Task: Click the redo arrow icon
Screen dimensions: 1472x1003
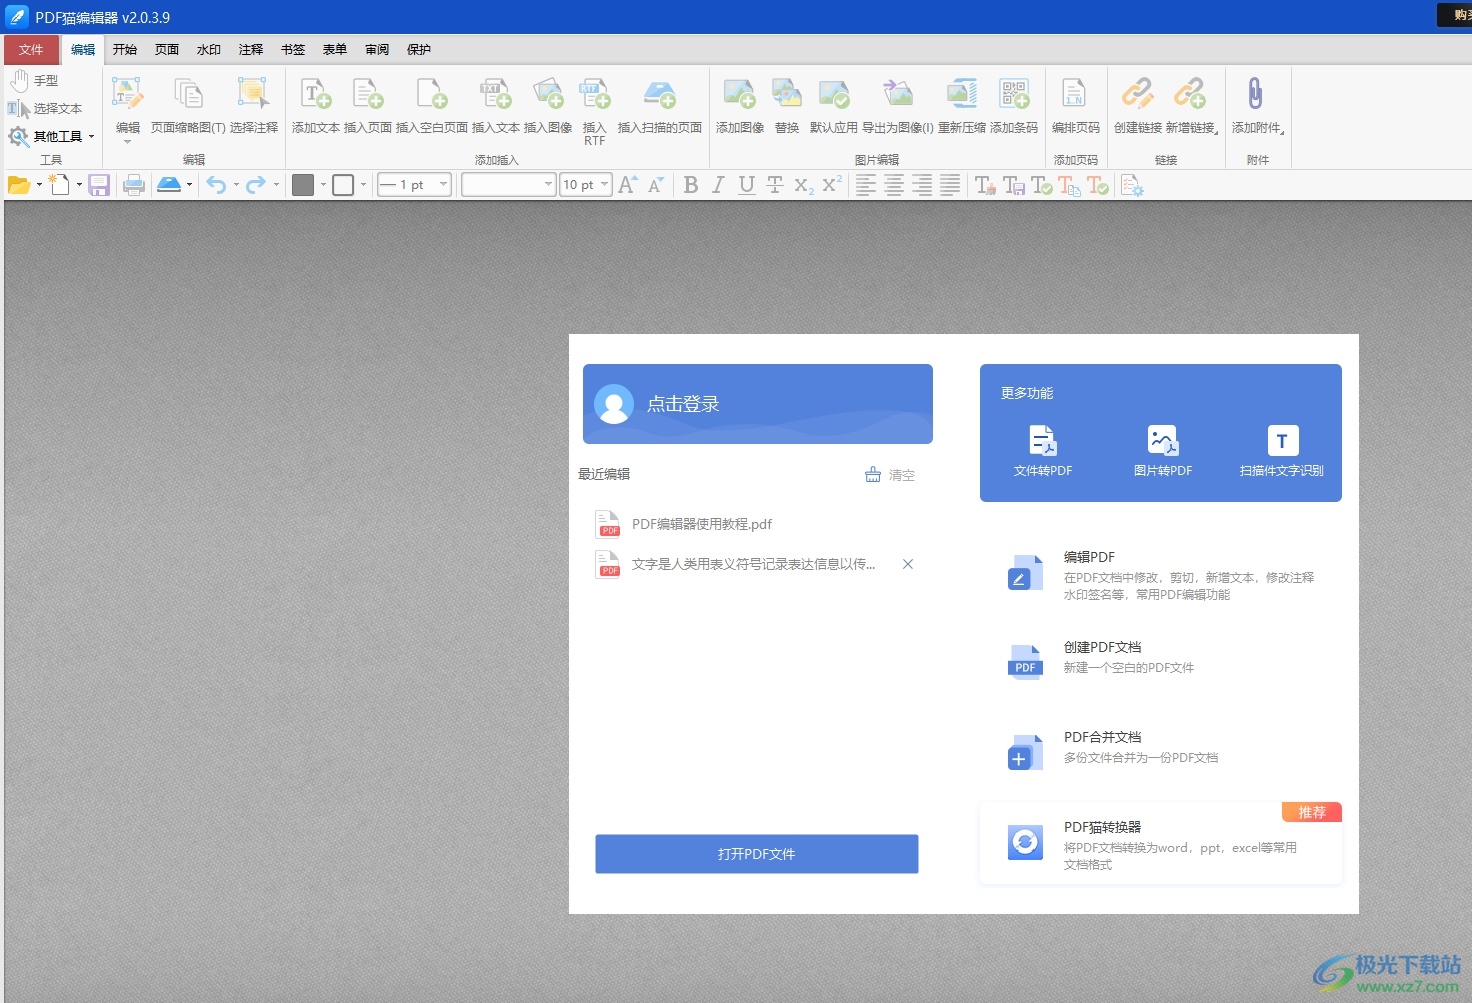Action: point(256,185)
